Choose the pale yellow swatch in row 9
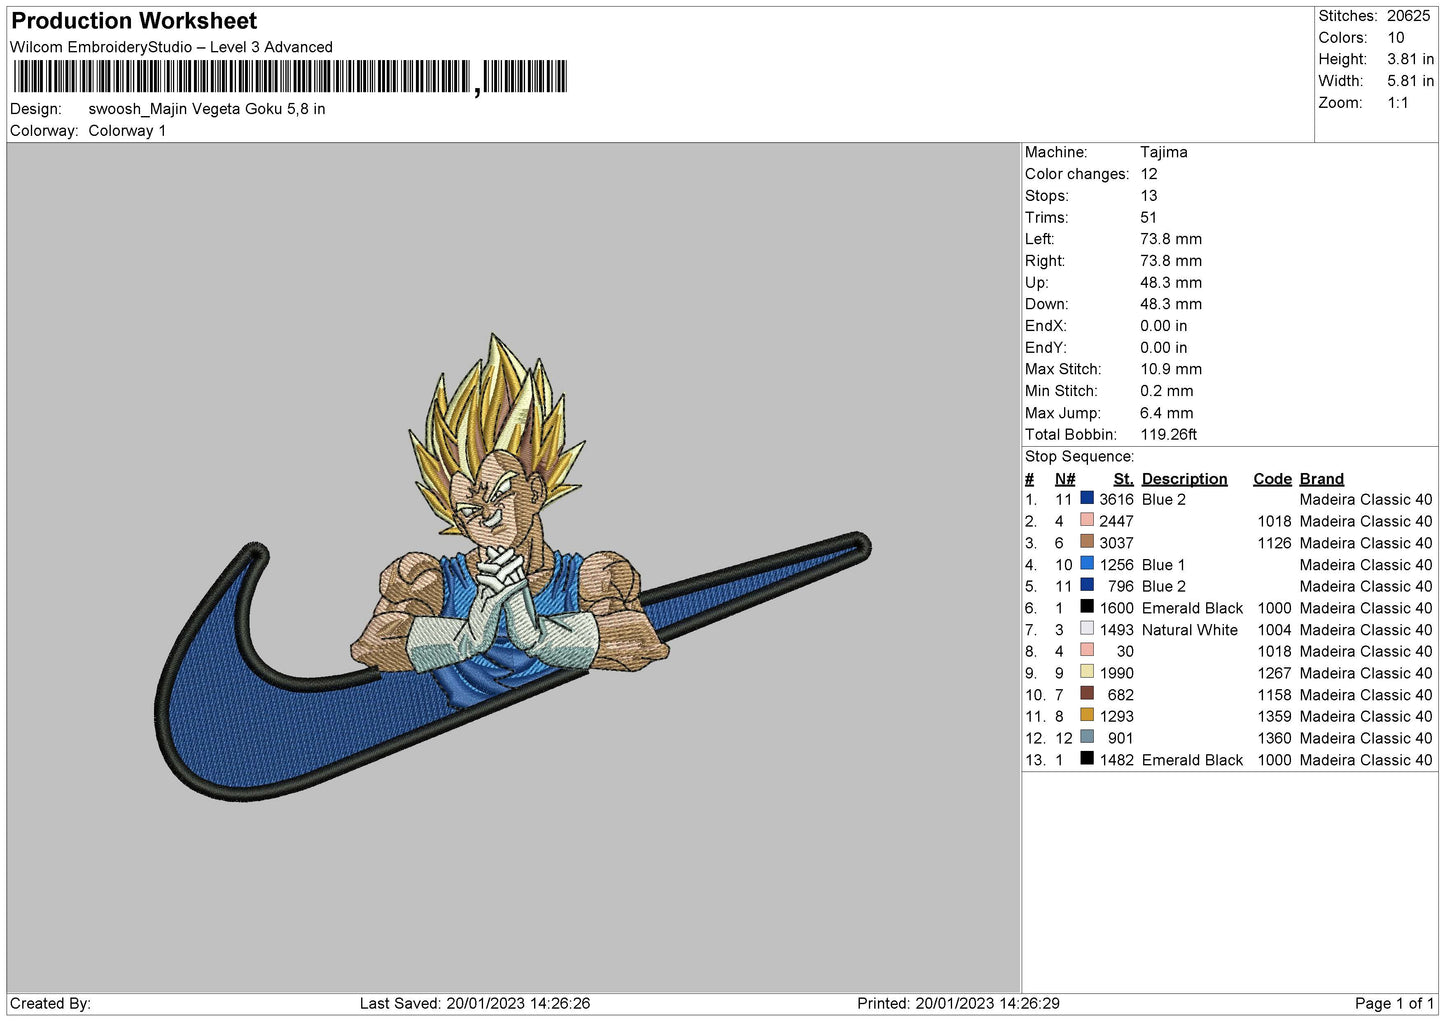Screen dimensions: 1445x1021 (1086, 672)
